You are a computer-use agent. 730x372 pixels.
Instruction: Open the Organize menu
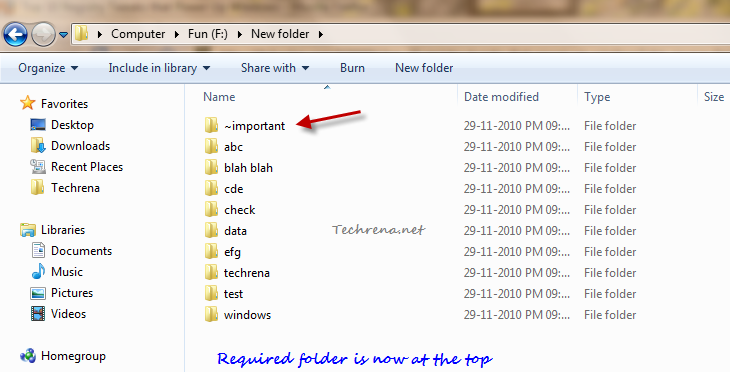(x=48, y=68)
